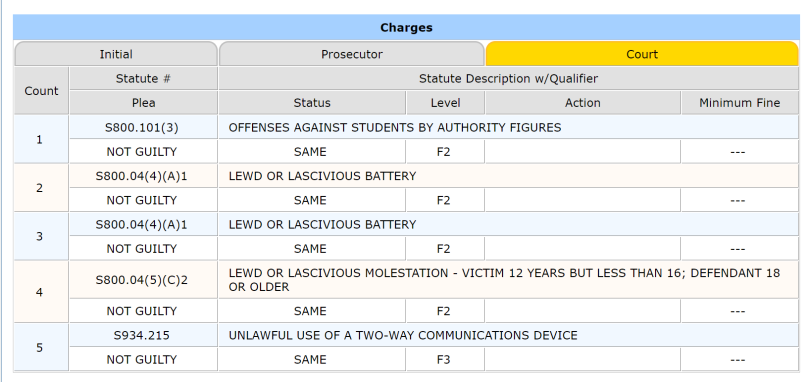This screenshot has height=382, width=809.
Task: Select statute S800.04(5)(C)2 in count 4
Action: [x=142, y=280]
